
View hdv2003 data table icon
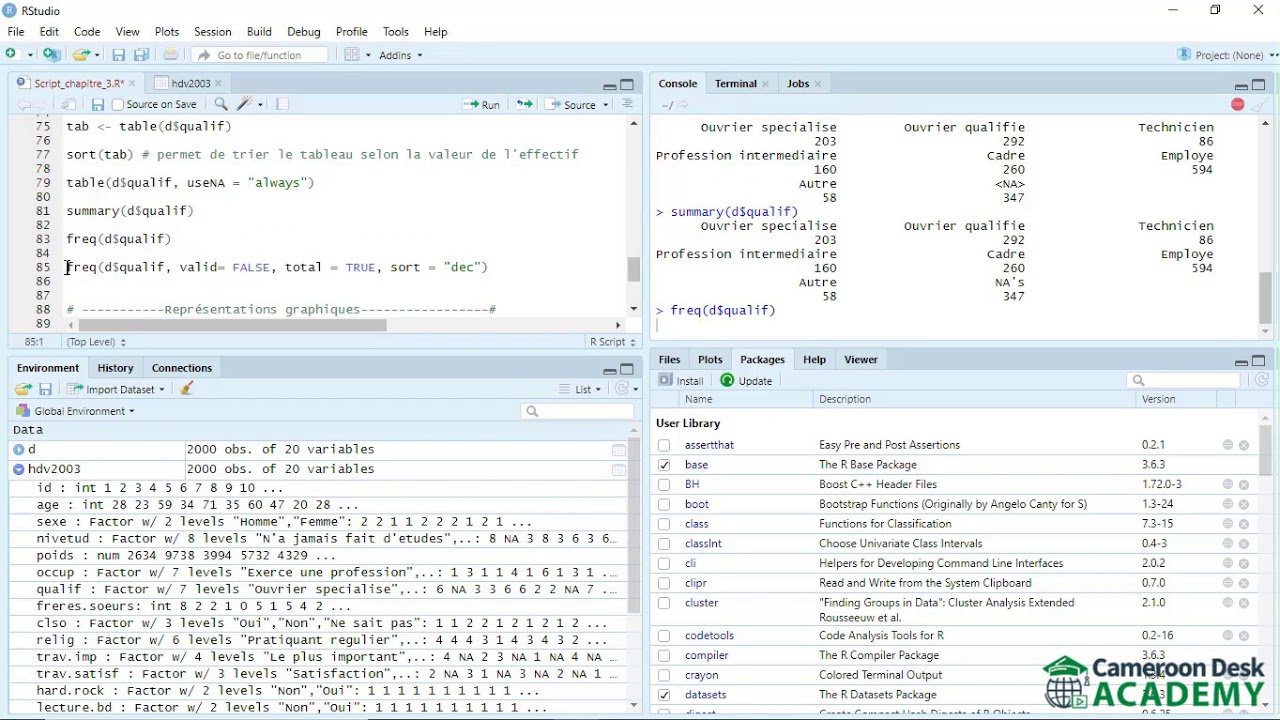pyautogui.click(x=619, y=469)
